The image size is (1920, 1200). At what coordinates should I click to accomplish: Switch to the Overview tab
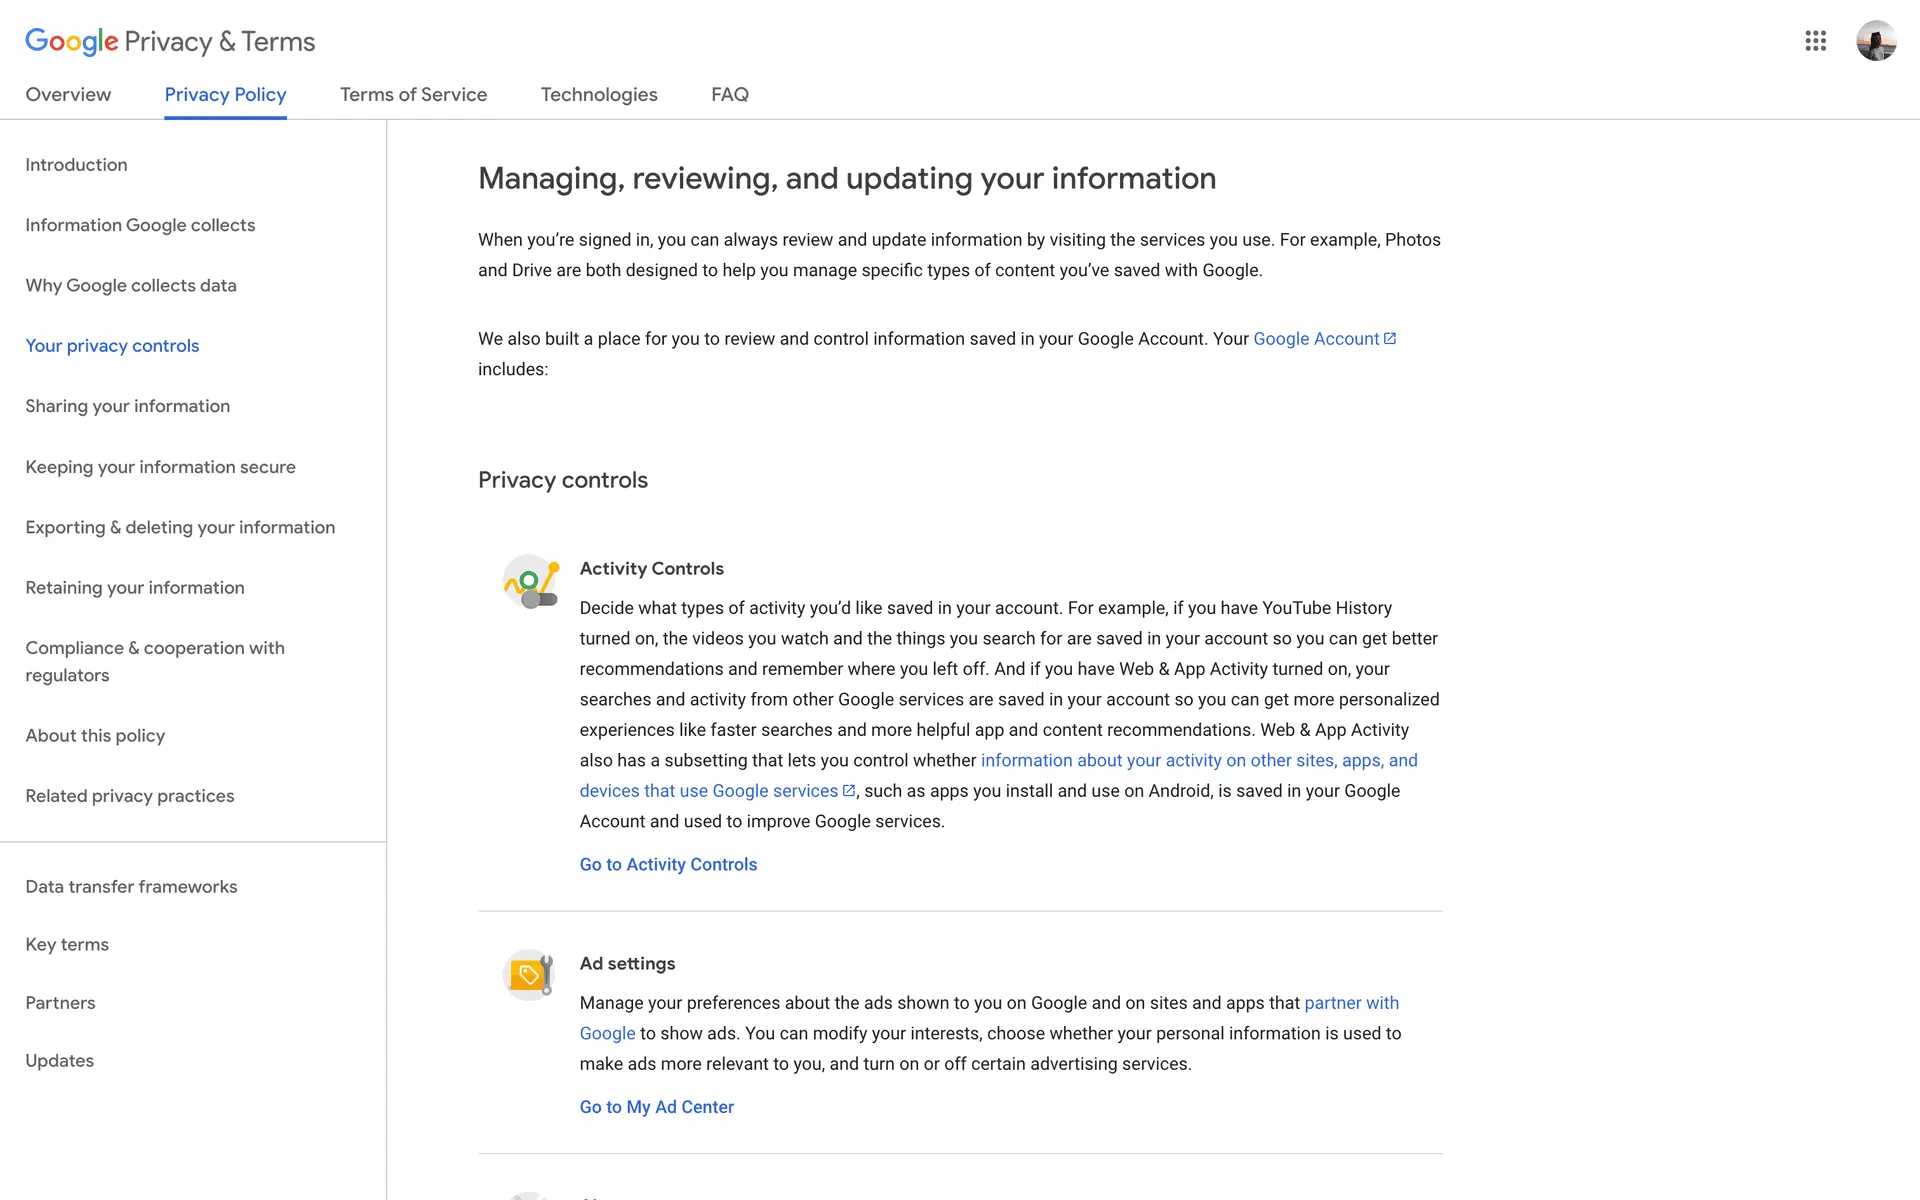pos(68,95)
